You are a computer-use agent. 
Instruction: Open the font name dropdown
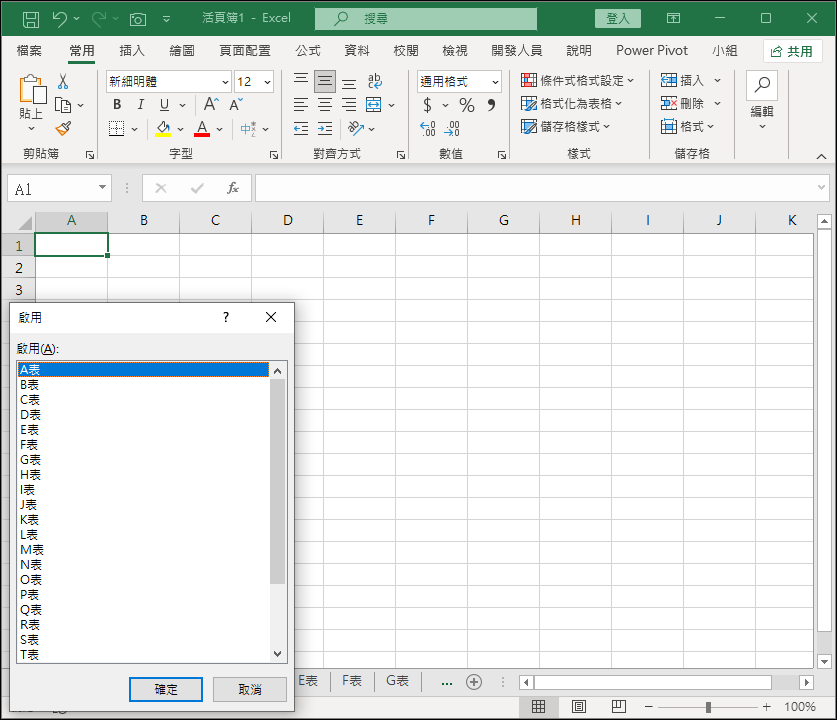click(225, 82)
